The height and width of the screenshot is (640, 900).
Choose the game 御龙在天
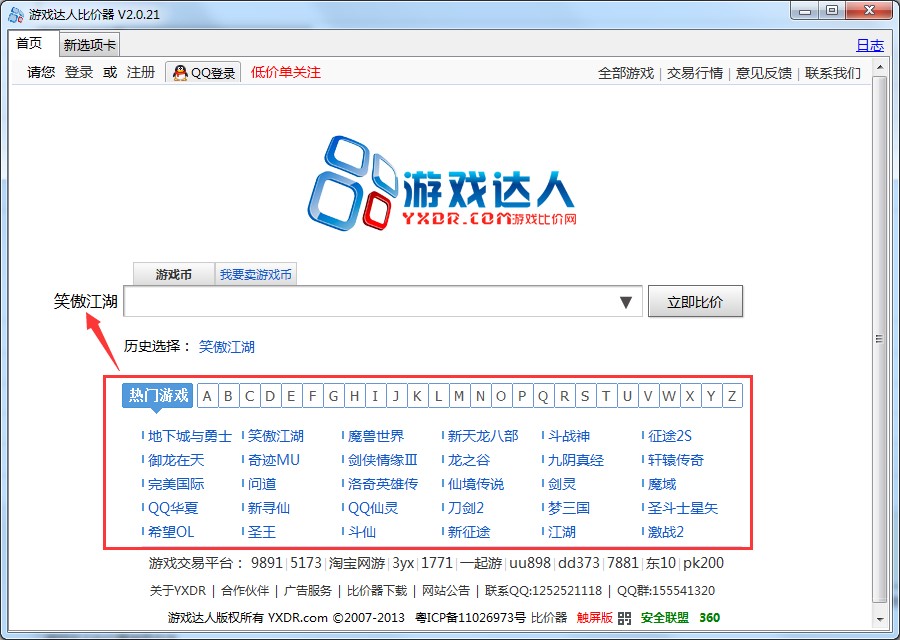click(x=176, y=460)
